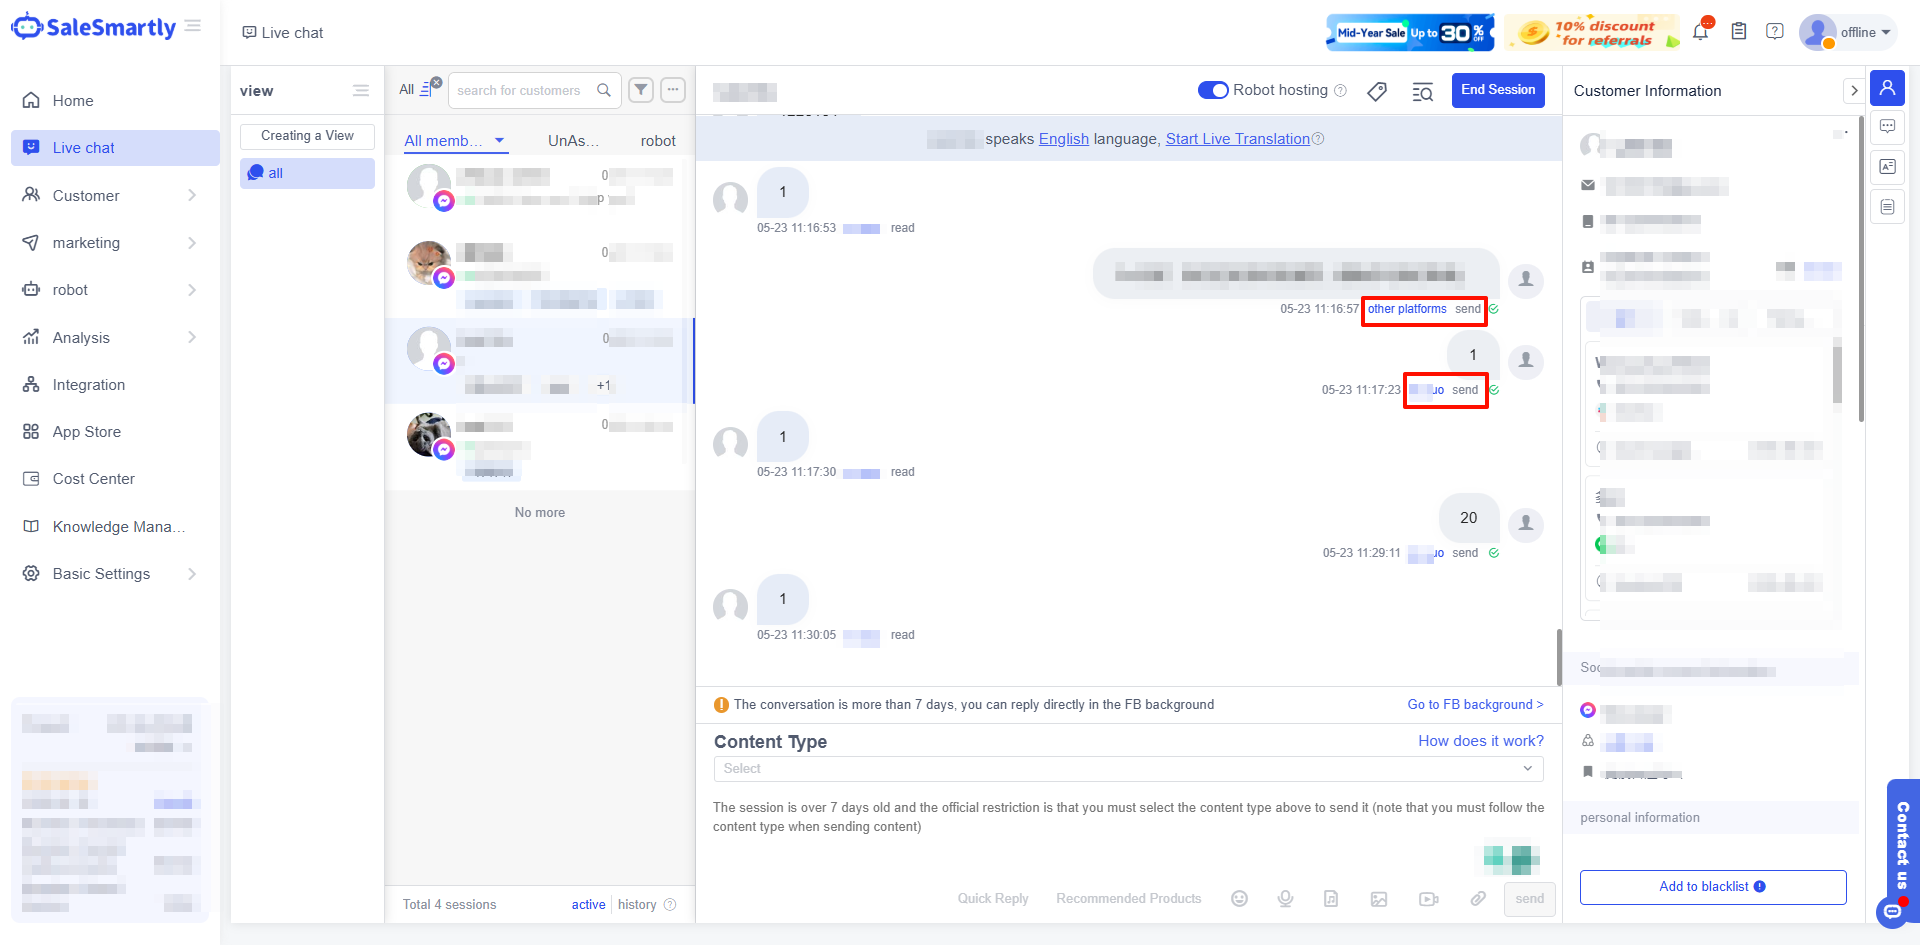
Task: Toggle the Robot hosting switch
Action: click(x=1213, y=90)
